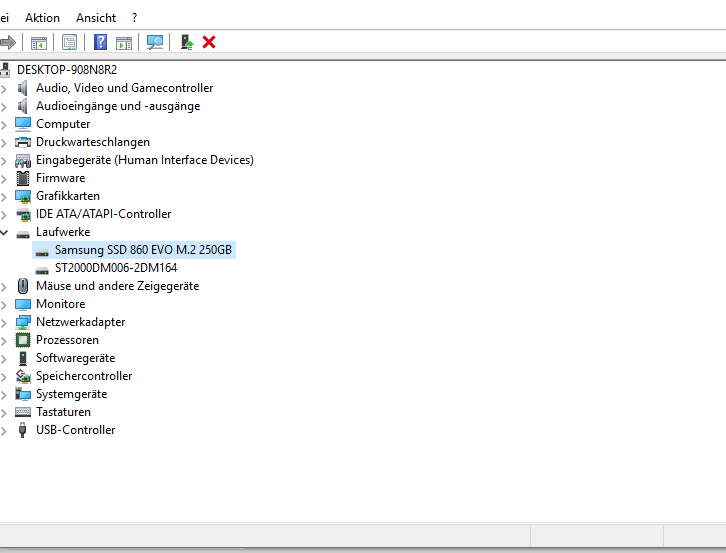Viewport: 726px width, 553px height.
Task: Click the mouse icon beside Mäuse und andere Zeigegeräte
Action: 23,286
